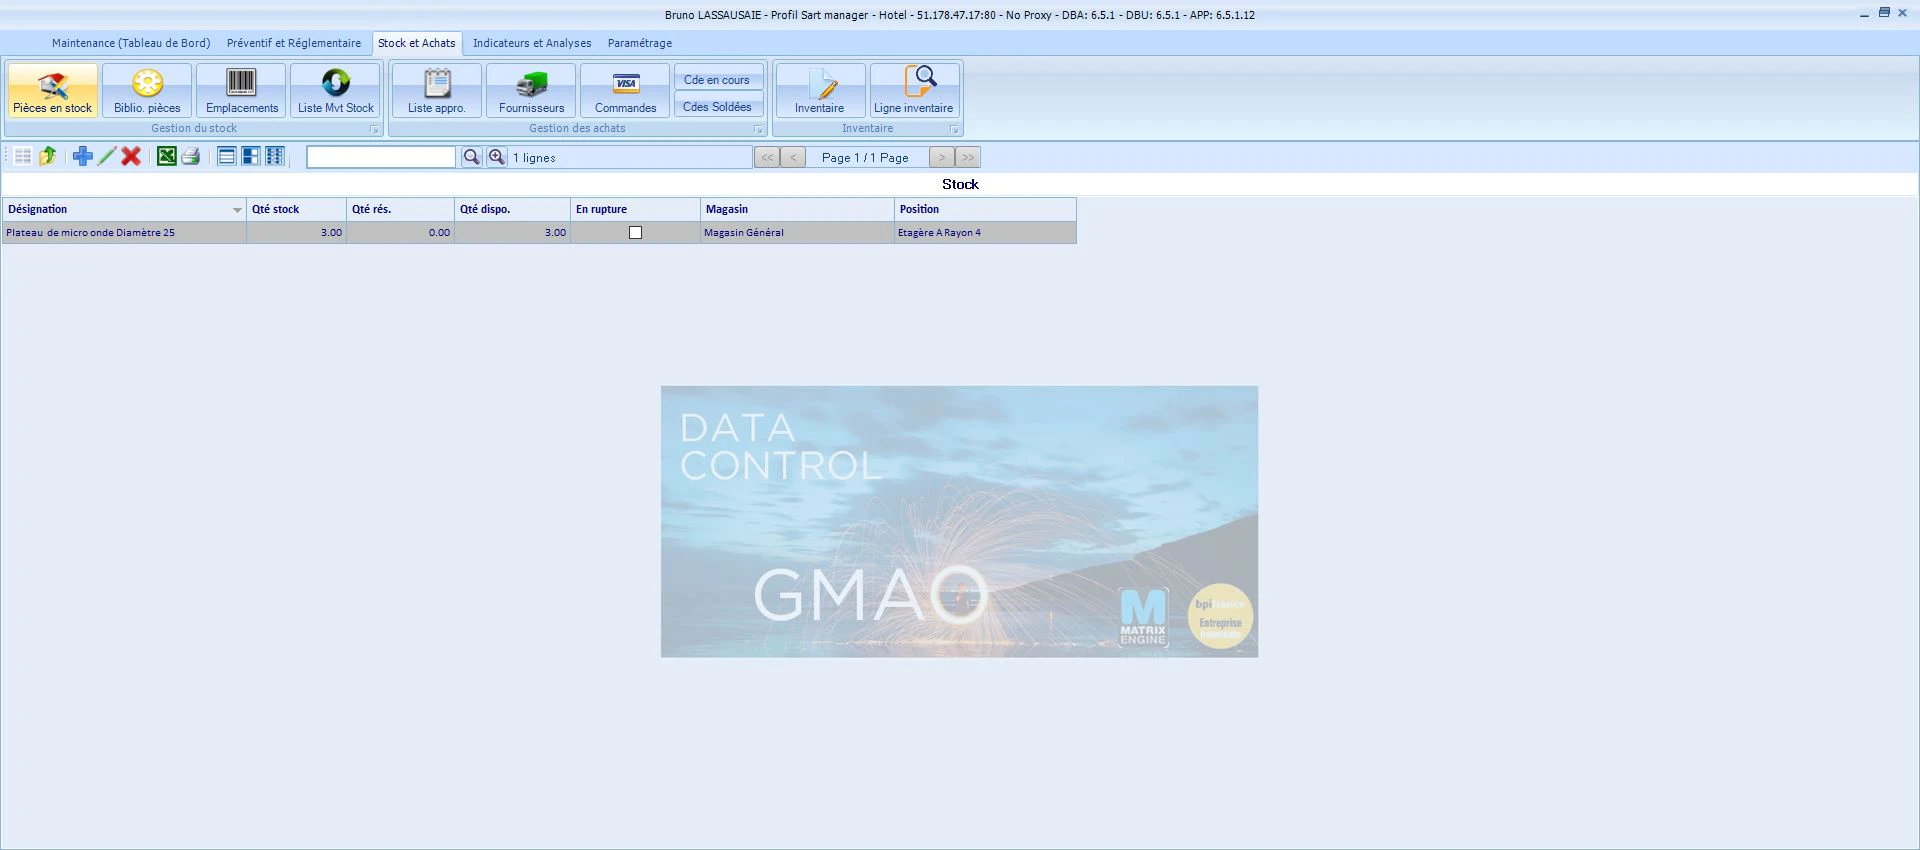Expand the Gestion des achats group launcher

758,129
